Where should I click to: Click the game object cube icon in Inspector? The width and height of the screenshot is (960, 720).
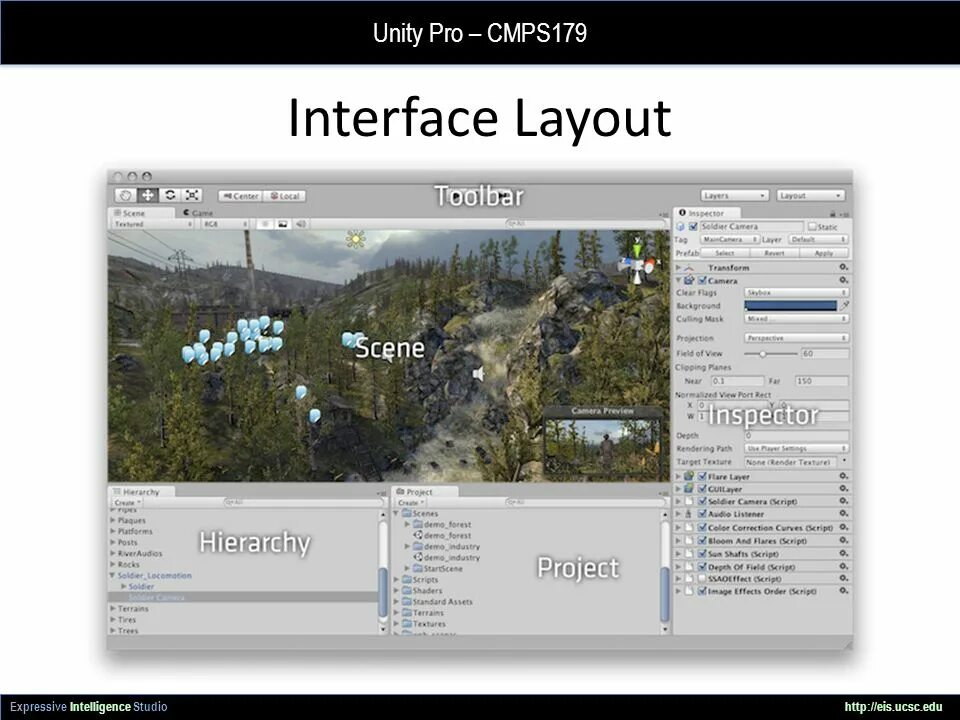coord(680,227)
